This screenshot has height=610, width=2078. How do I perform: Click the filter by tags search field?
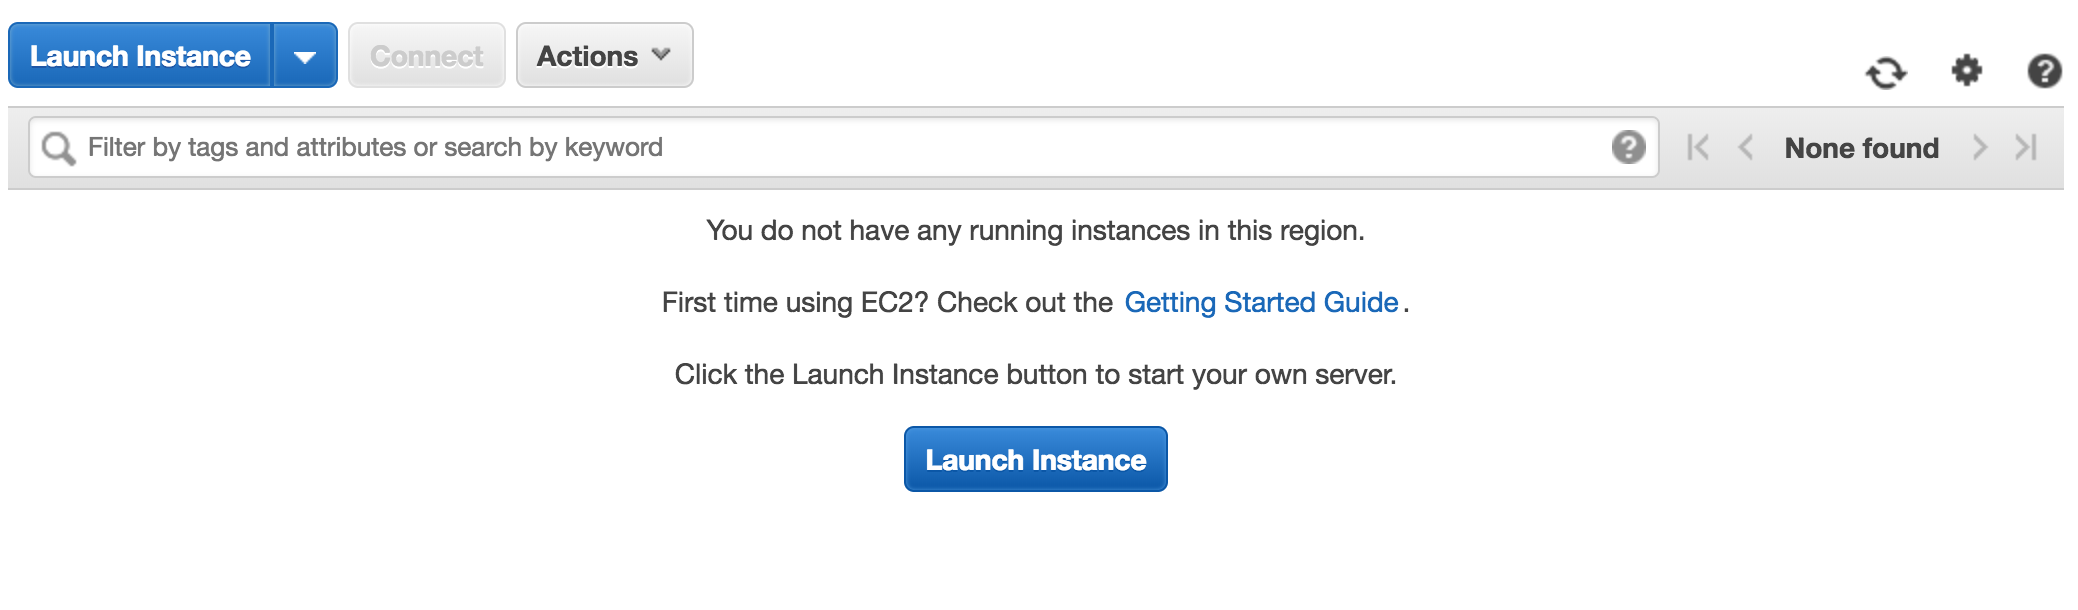pos(600,146)
